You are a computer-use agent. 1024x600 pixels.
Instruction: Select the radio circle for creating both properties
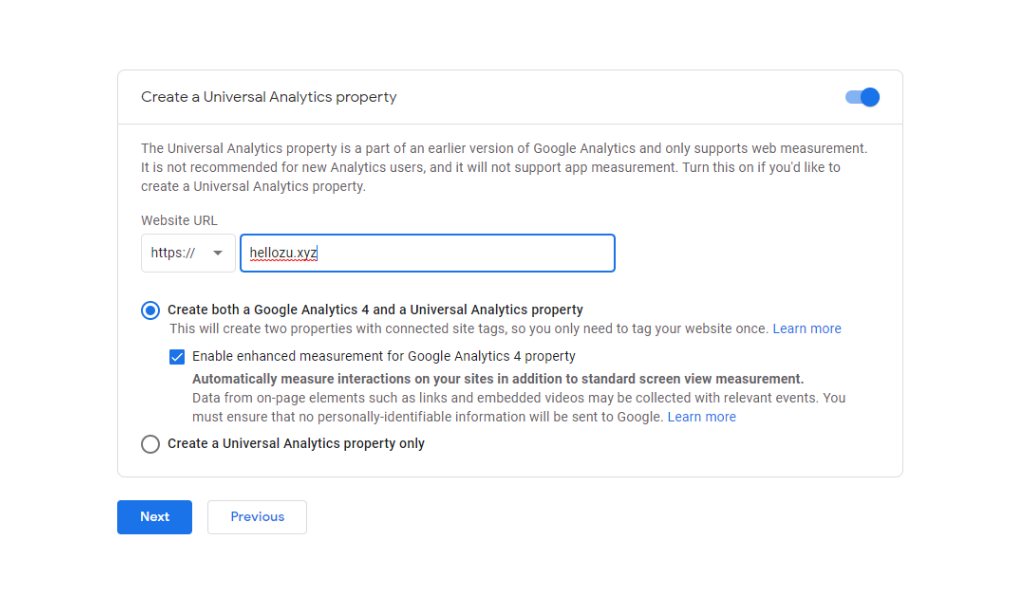[x=150, y=310]
